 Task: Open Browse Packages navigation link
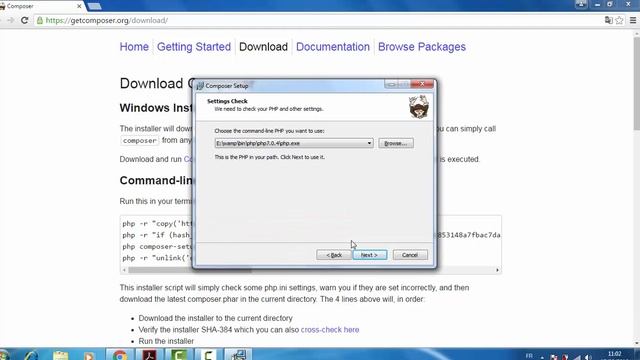pos(422,47)
